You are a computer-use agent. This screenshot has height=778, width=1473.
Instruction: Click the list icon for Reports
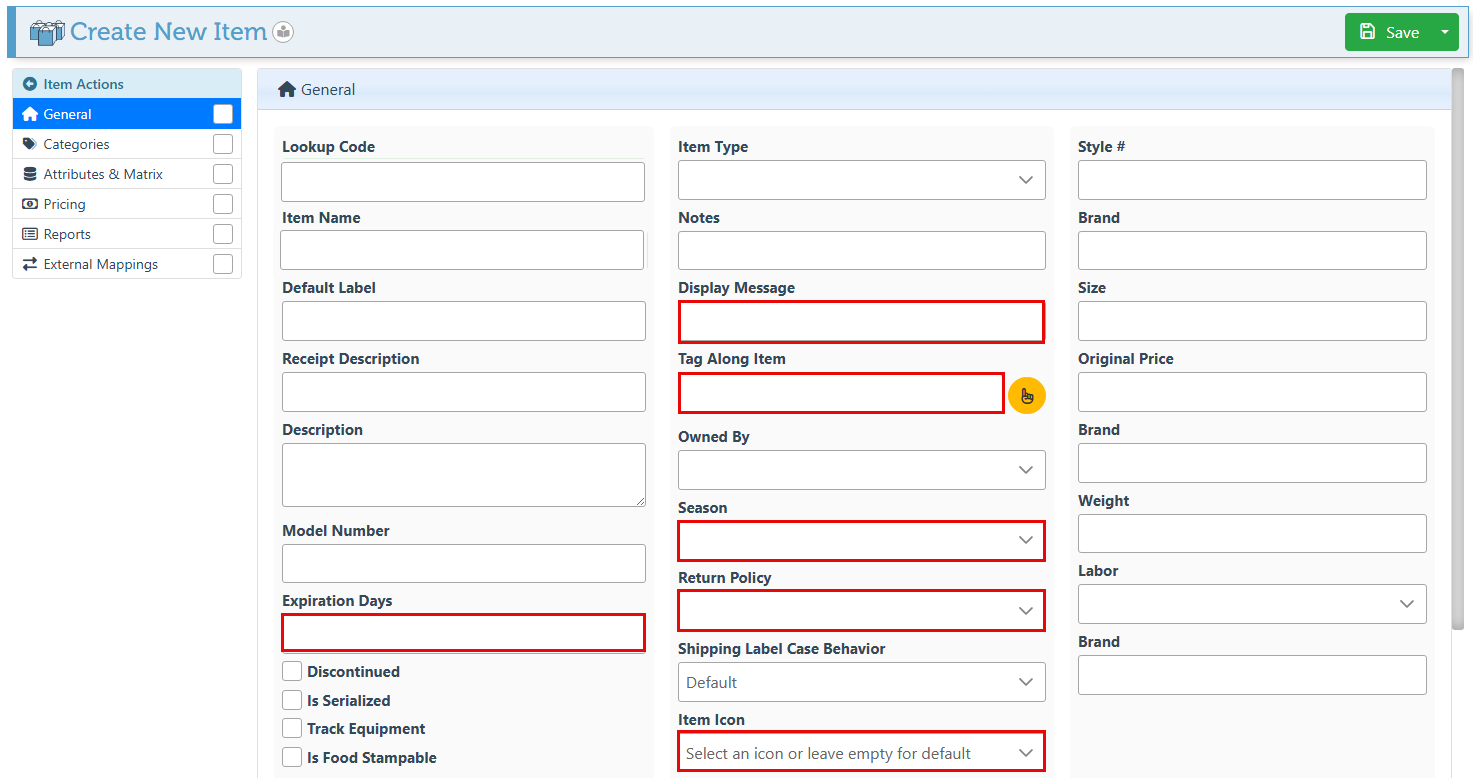click(29, 234)
